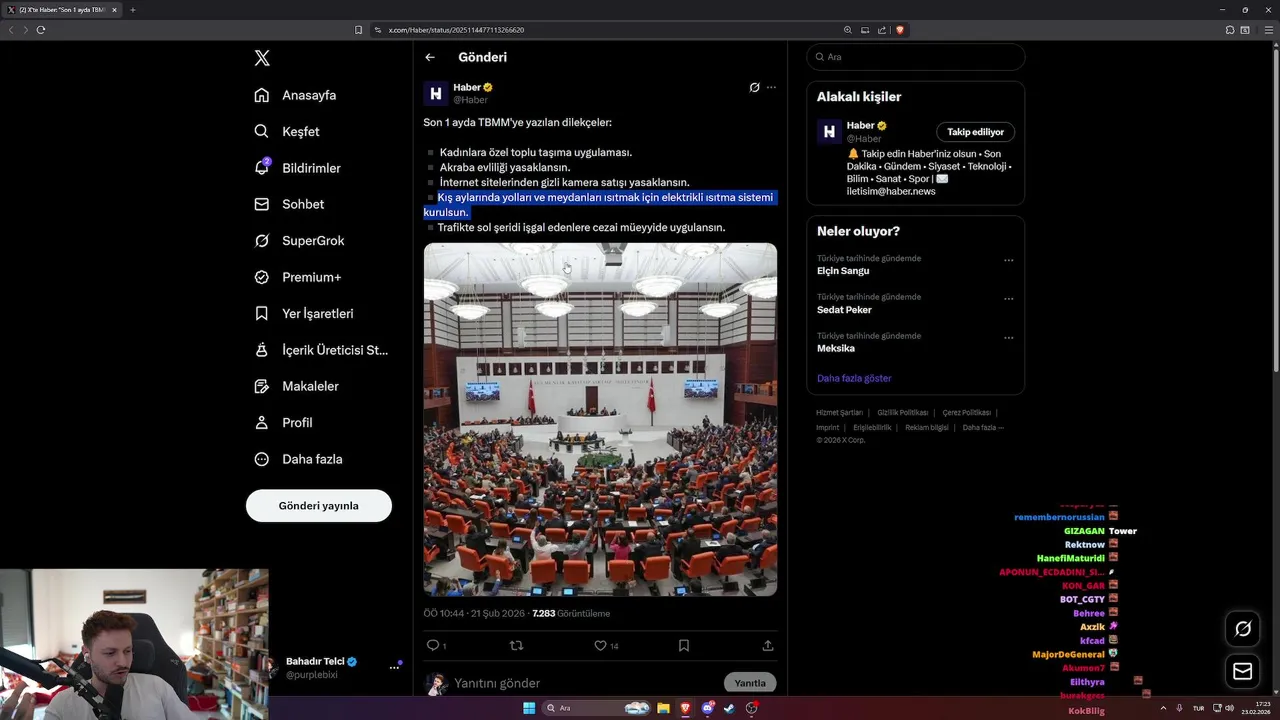1280x720 pixels.
Task: Go back with the Gönderi arrow
Action: tap(430, 57)
